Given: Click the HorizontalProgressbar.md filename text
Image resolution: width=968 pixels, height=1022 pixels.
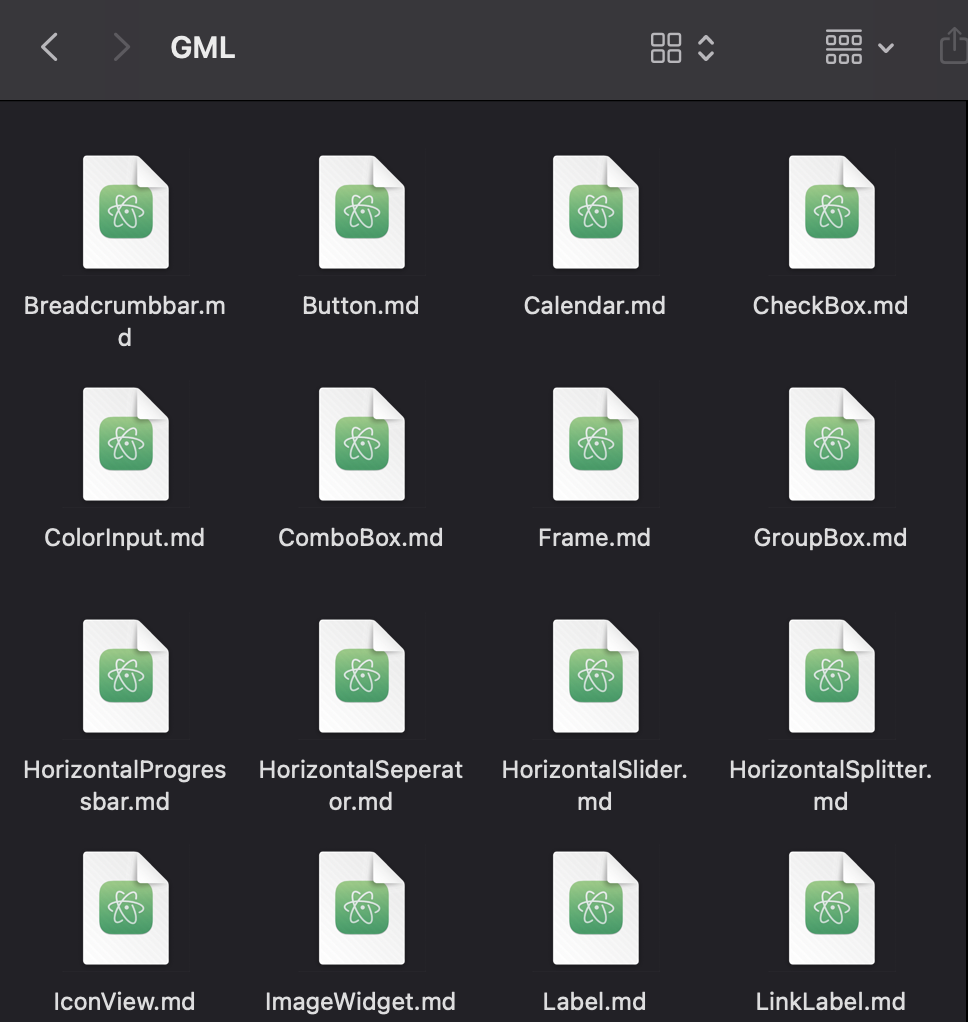Looking at the screenshot, I should click(124, 785).
